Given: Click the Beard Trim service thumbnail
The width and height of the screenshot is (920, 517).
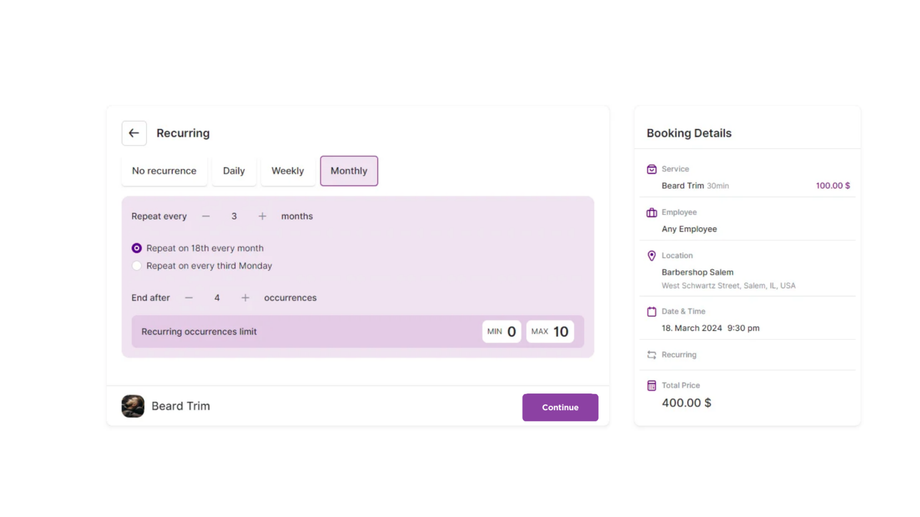Looking at the screenshot, I should (x=133, y=406).
